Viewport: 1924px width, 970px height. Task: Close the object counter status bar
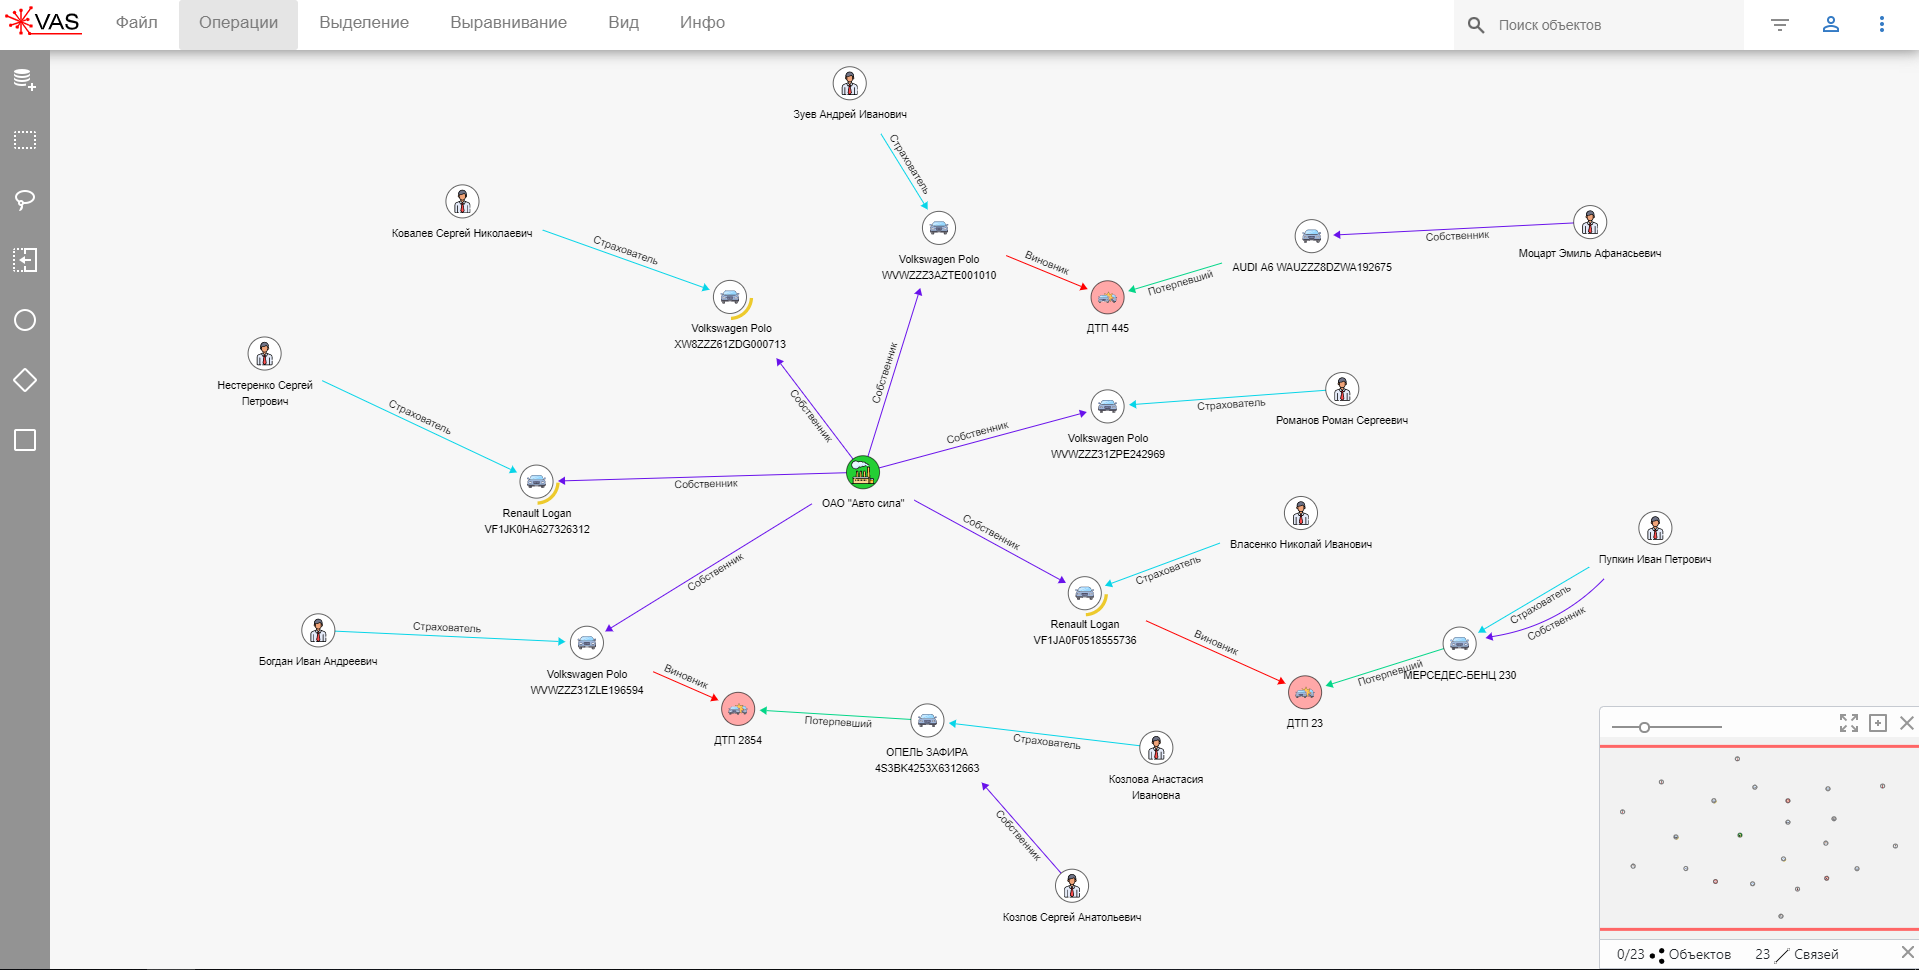tap(1907, 953)
